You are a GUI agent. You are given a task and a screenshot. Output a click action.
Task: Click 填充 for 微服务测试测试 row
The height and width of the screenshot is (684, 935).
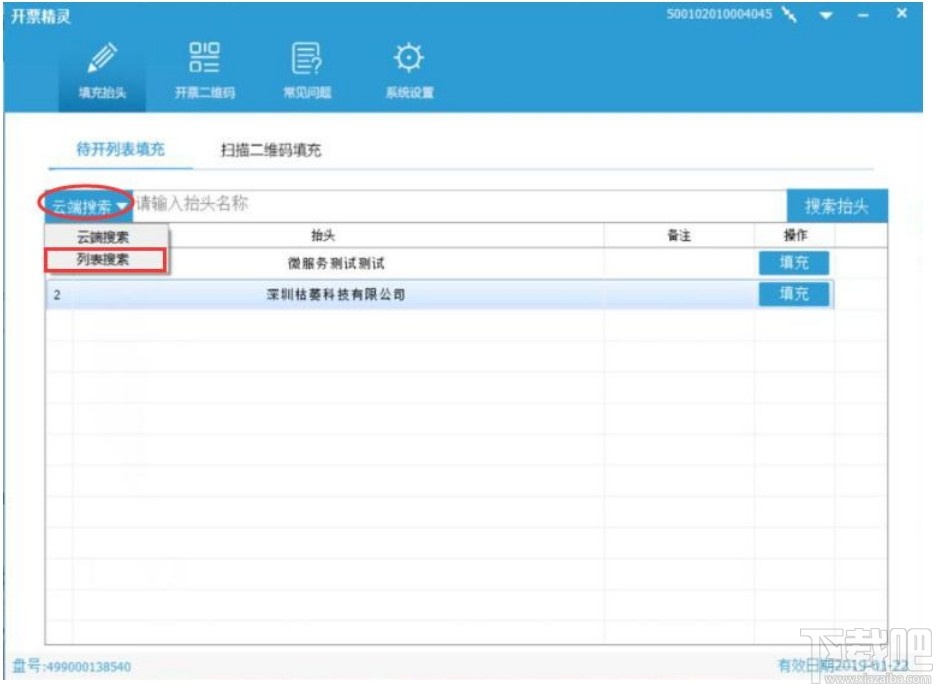coord(794,262)
